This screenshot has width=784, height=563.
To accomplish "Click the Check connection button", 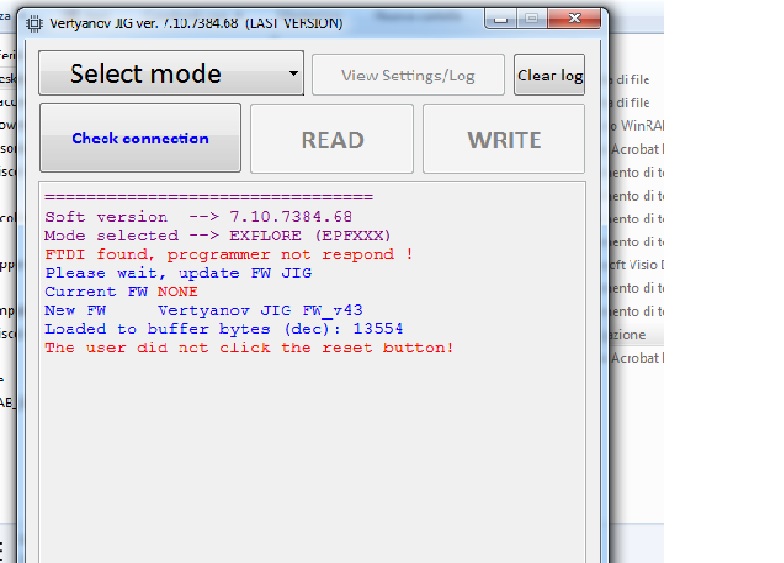I will [140, 138].
